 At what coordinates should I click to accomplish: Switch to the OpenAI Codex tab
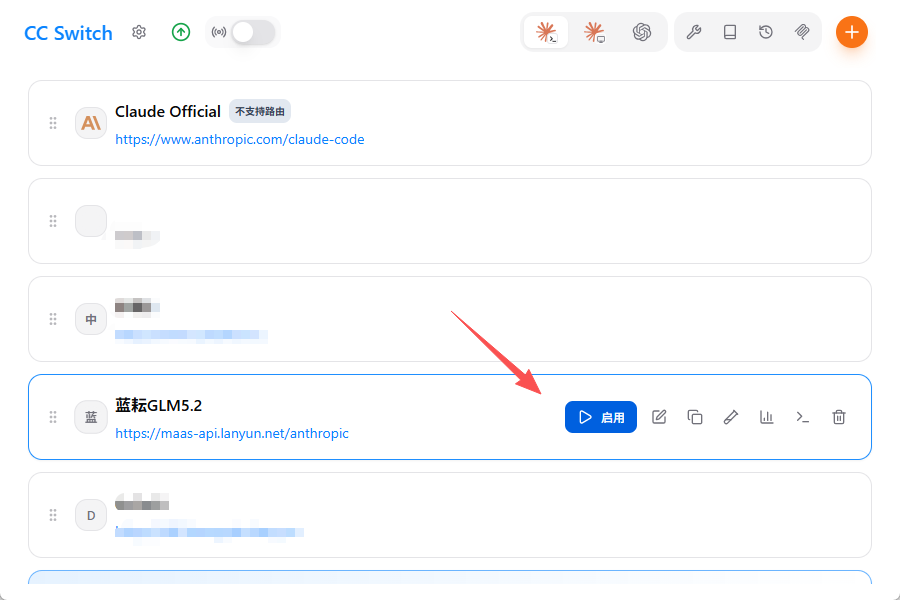coord(642,32)
